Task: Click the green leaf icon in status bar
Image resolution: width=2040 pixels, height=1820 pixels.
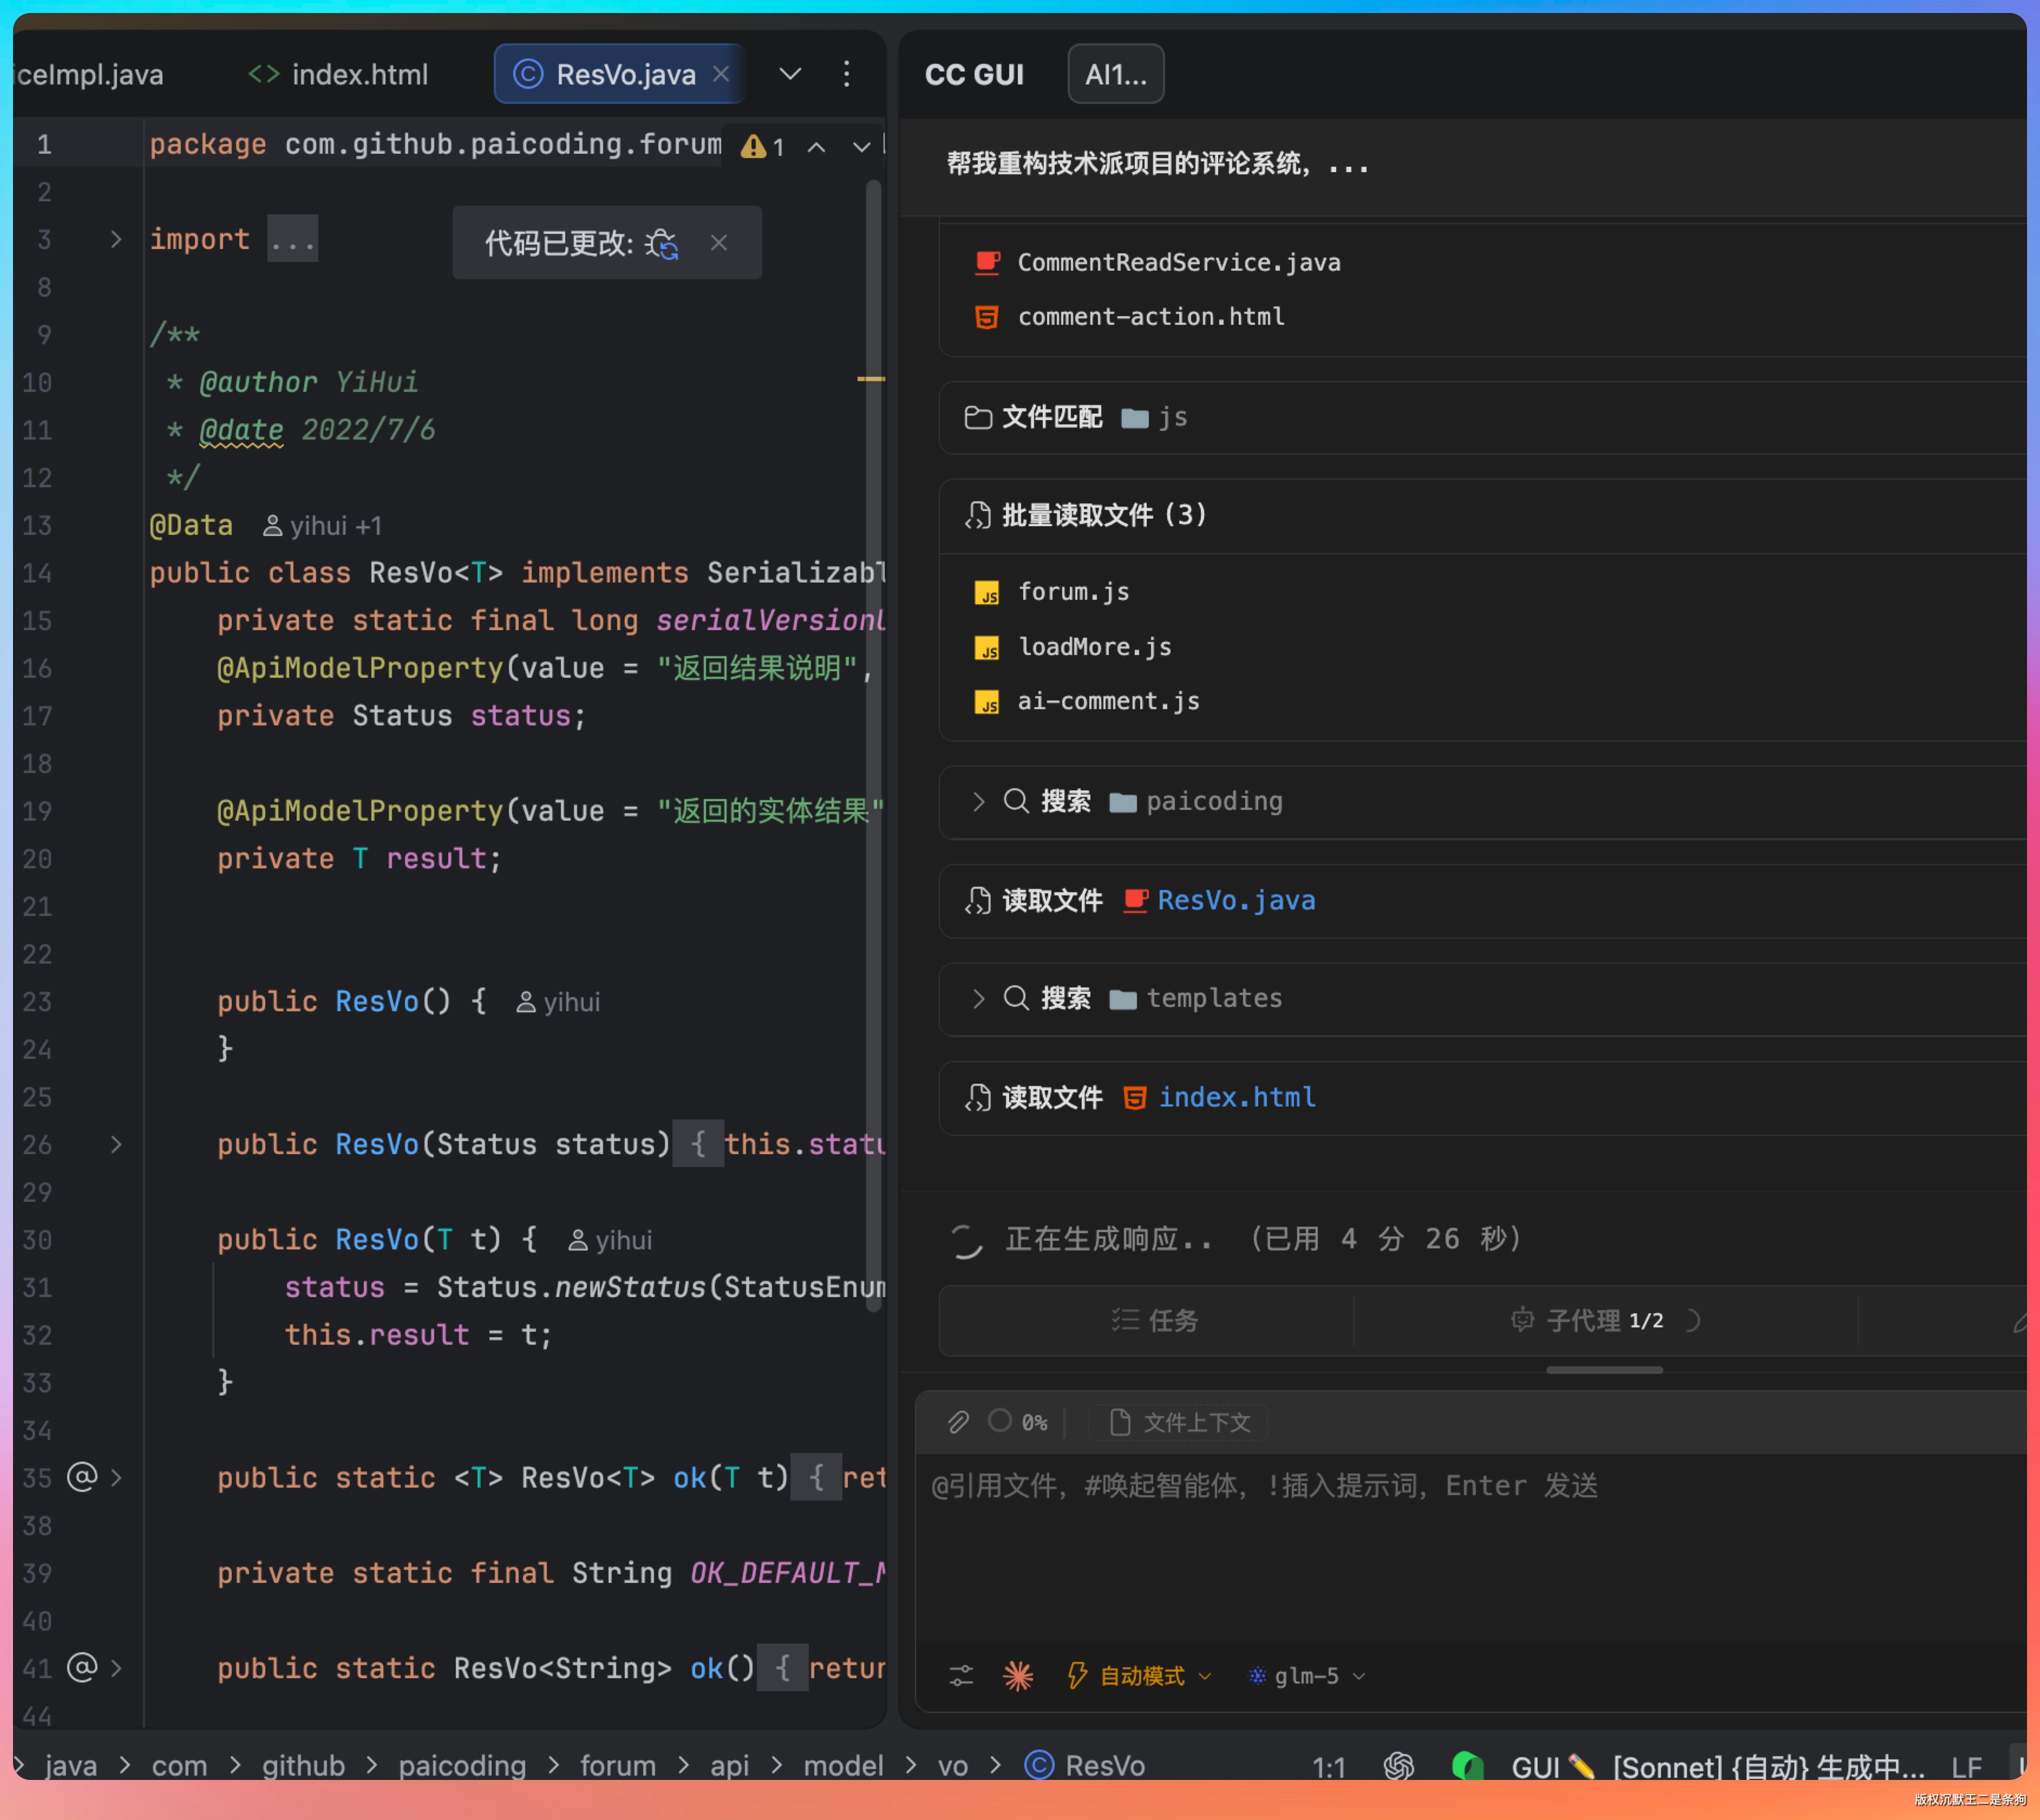Action: (x=1466, y=1766)
